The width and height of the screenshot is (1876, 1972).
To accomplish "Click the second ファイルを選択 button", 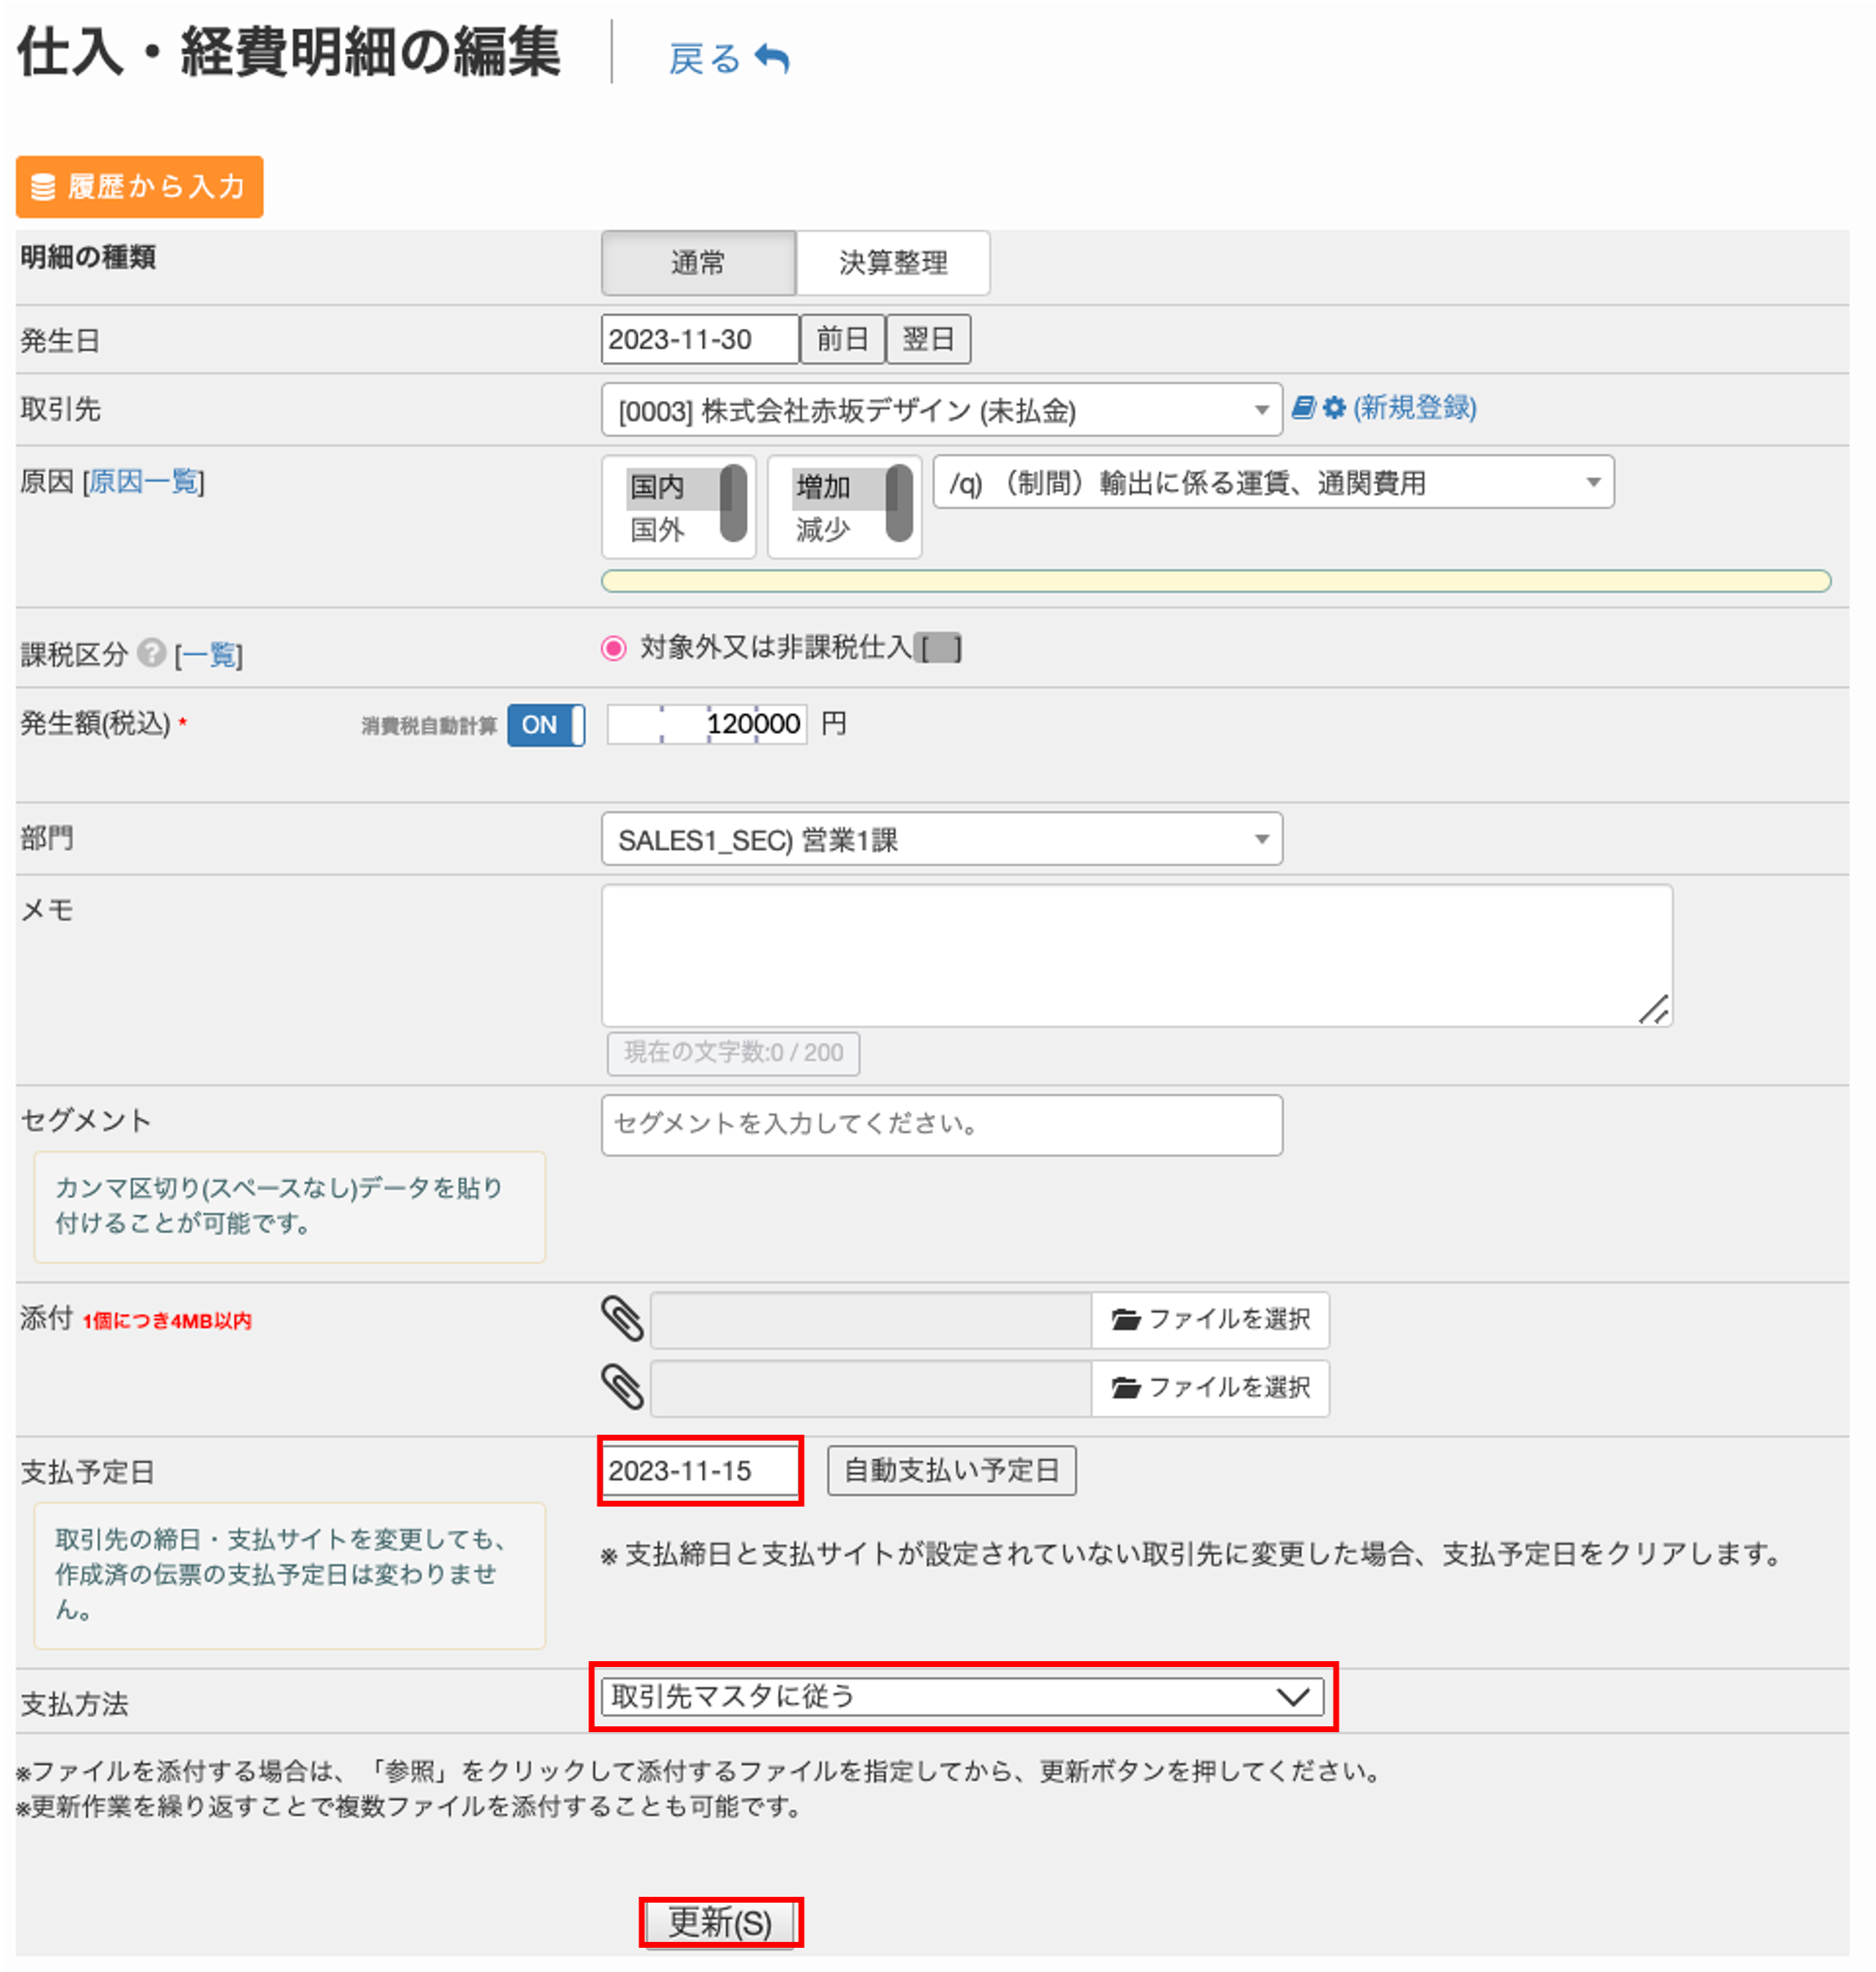I will tap(1210, 1388).
